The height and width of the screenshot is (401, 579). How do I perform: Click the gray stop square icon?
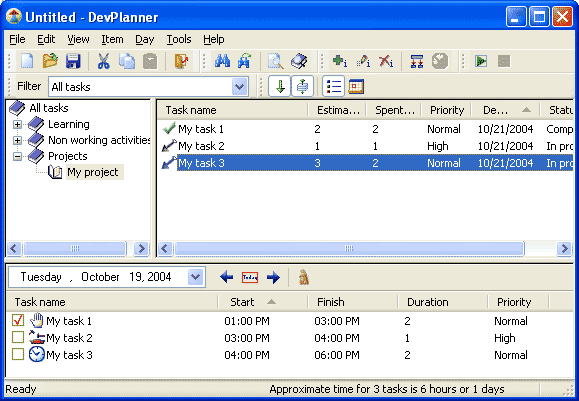pyautogui.click(x=504, y=61)
